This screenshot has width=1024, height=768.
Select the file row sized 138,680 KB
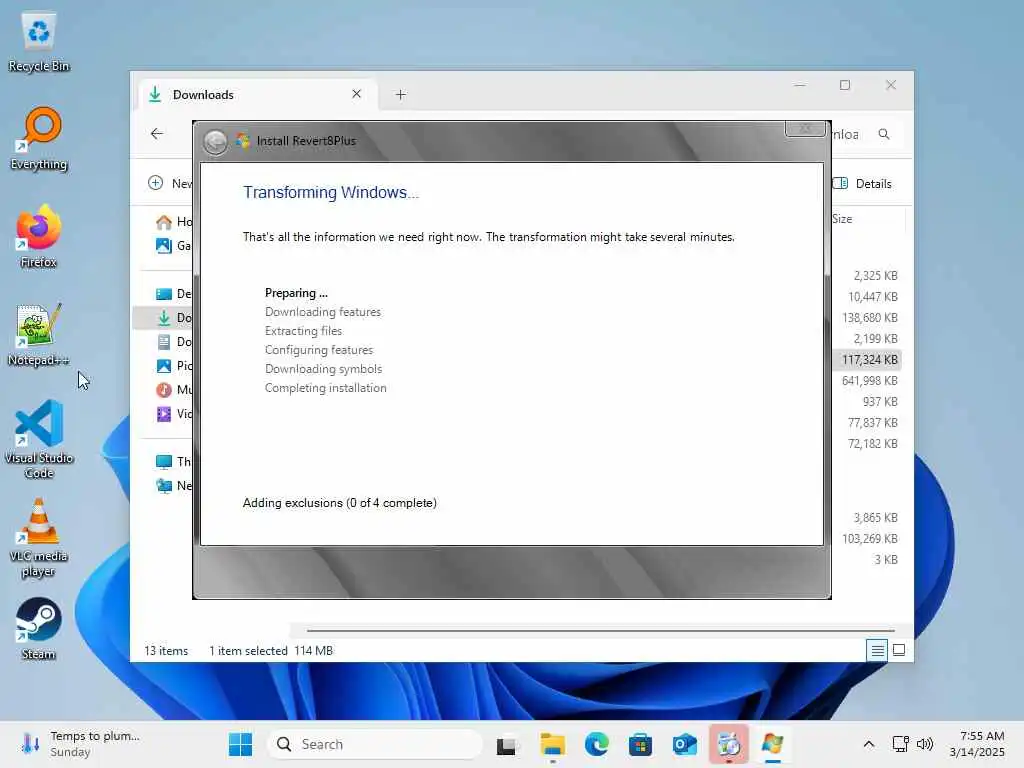pos(869,318)
